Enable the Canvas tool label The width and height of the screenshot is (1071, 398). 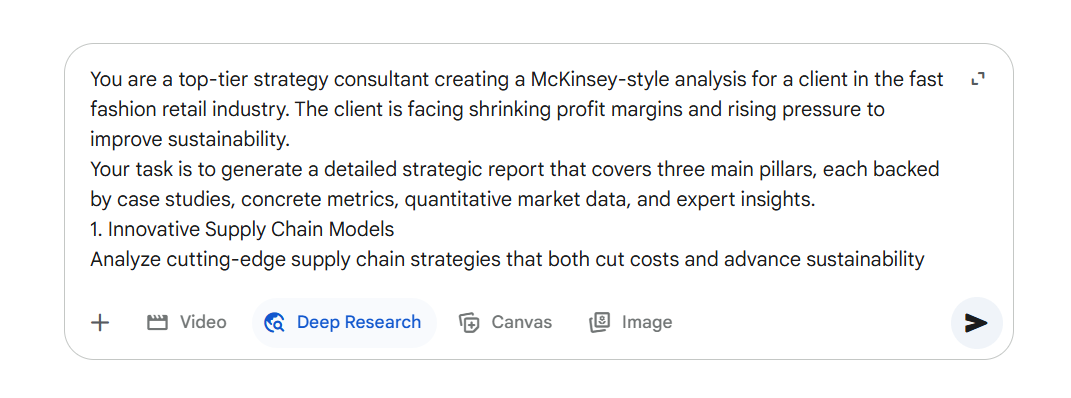[x=522, y=322]
